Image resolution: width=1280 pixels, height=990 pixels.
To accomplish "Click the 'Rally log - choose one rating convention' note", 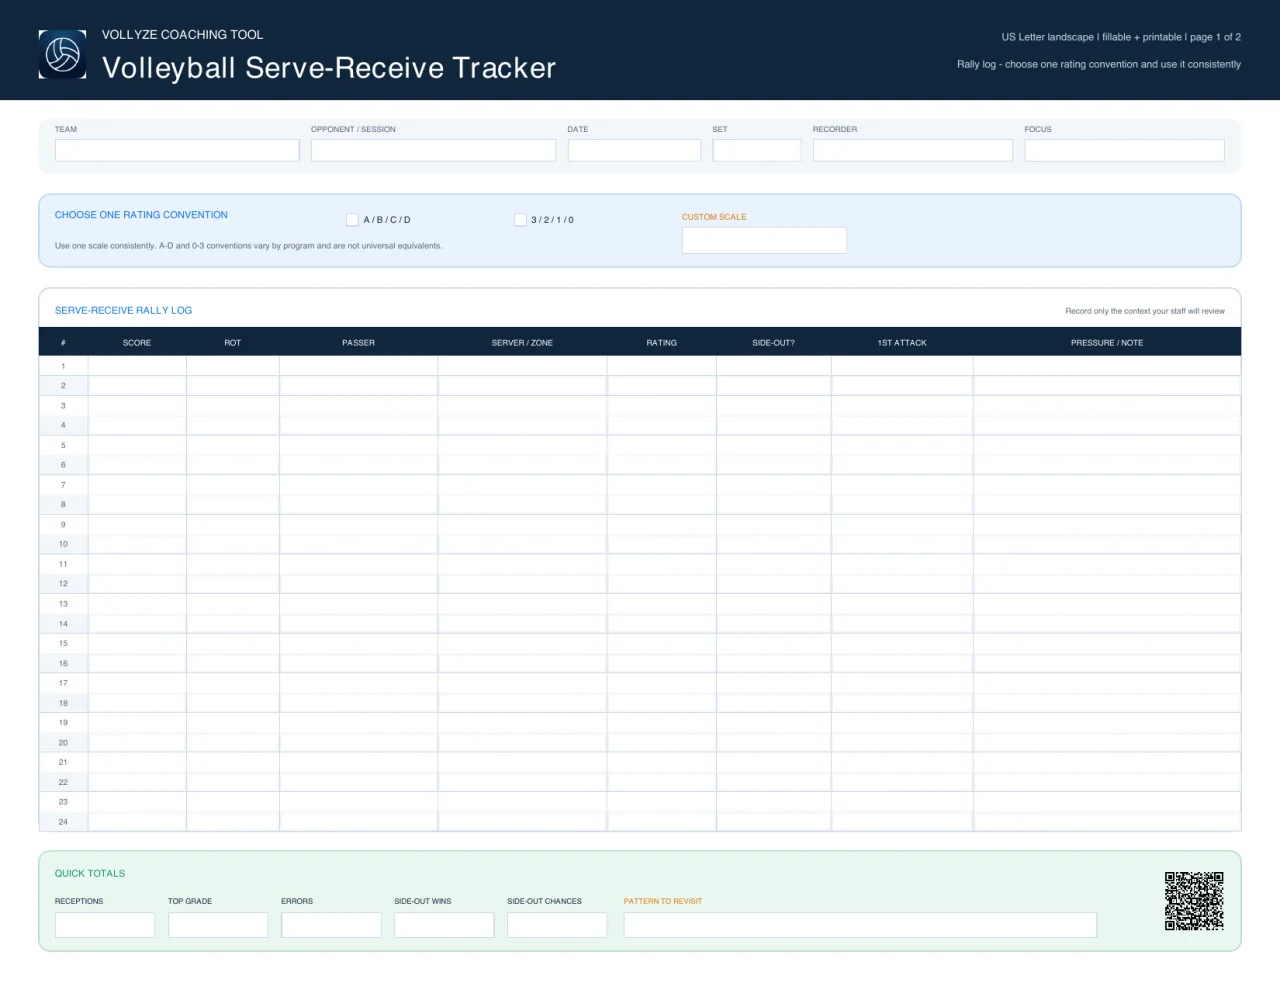I will pyautogui.click(x=1099, y=64).
